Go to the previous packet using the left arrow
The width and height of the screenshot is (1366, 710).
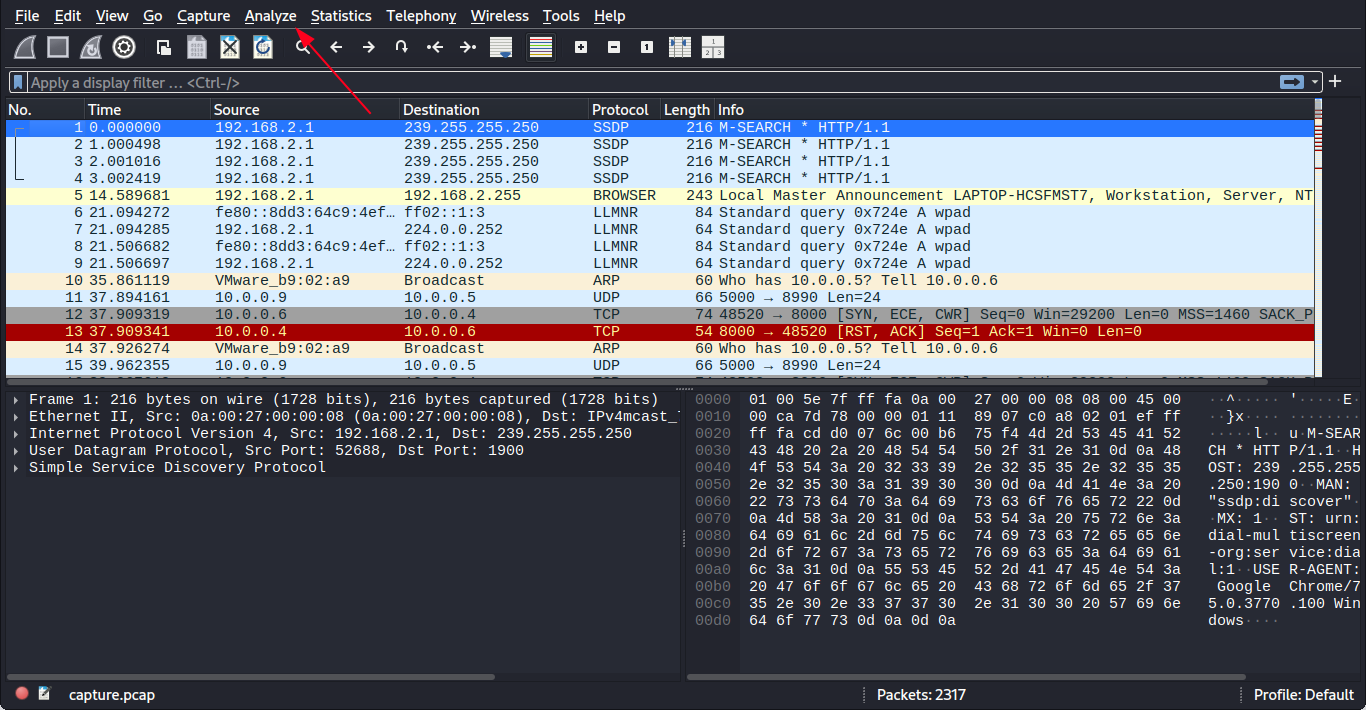click(x=336, y=47)
